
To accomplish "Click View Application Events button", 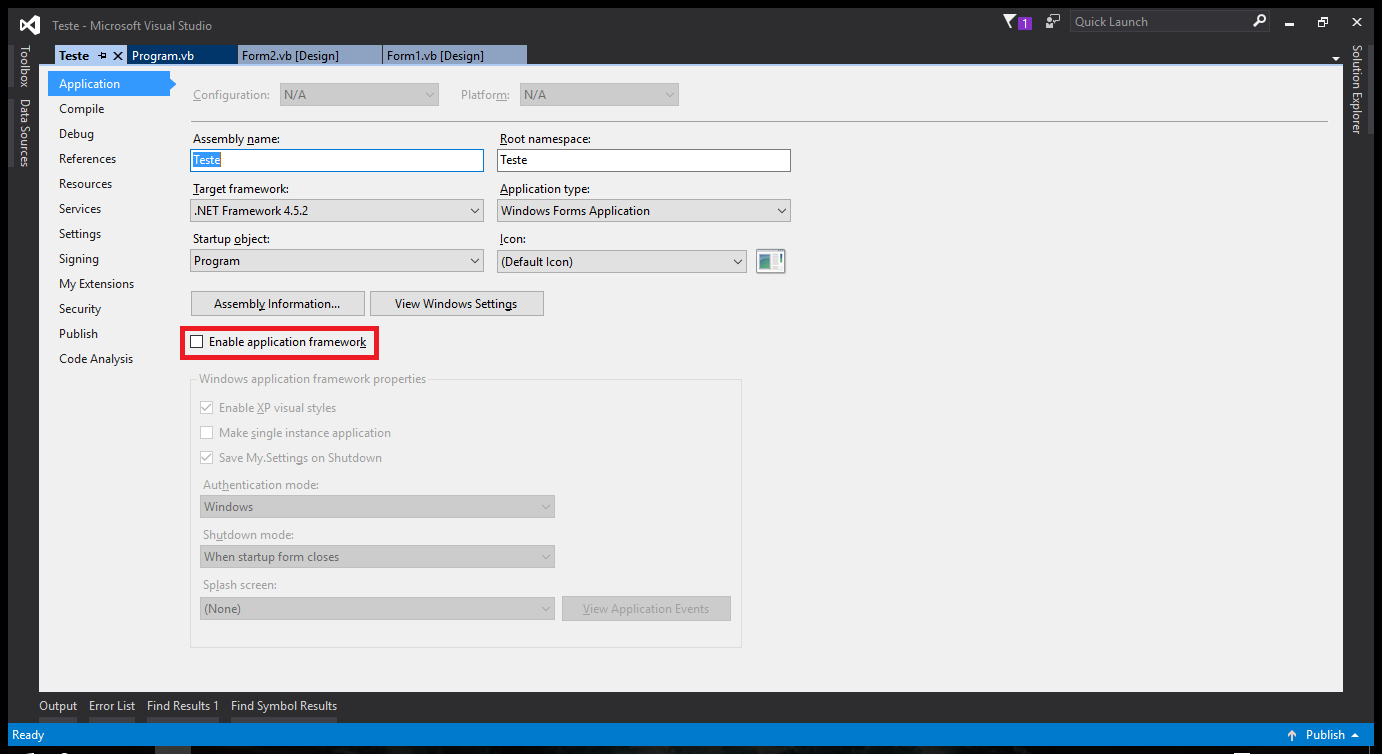I will coord(646,609).
